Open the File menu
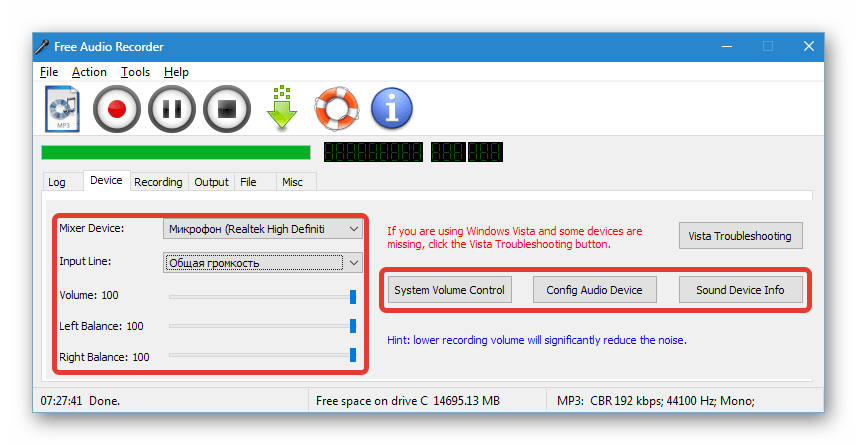Screen dimensions: 857x445 (x=49, y=72)
